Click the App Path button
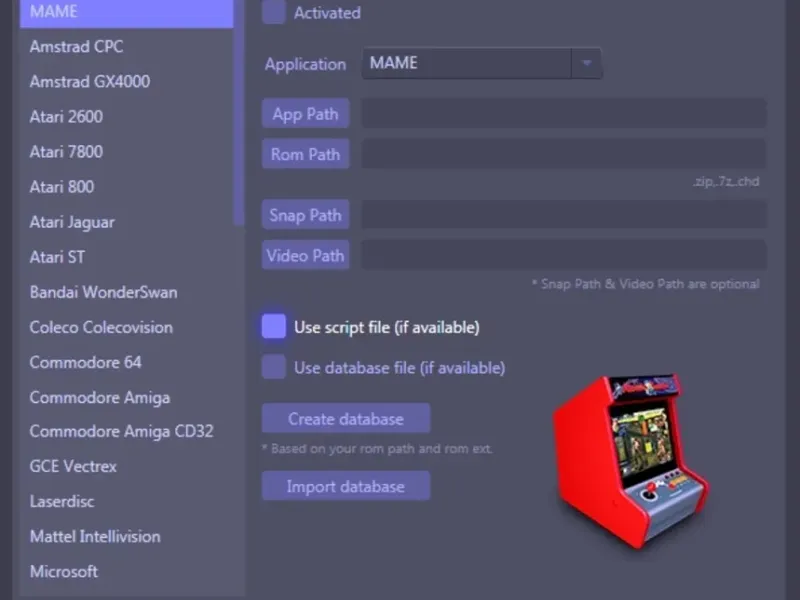Screen dimensions: 800x600 point(306,114)
